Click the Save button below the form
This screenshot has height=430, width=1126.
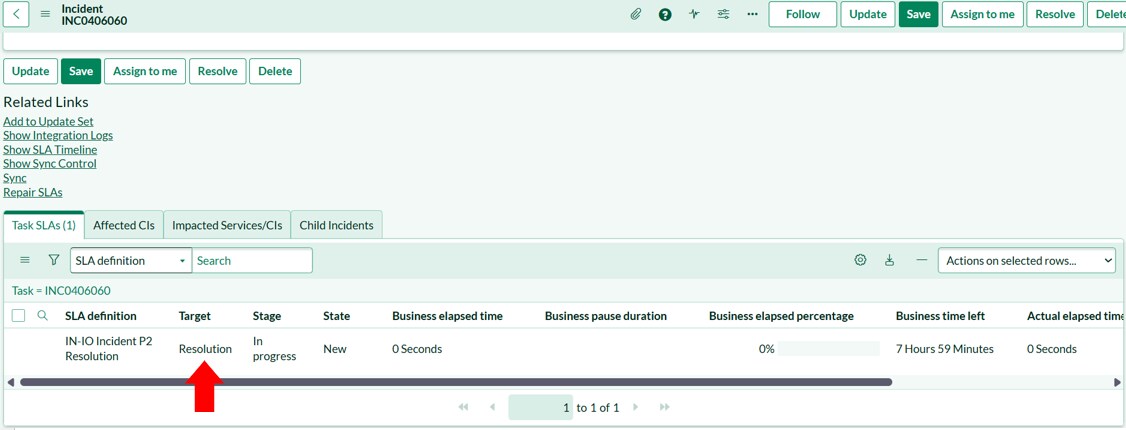click(81, 71)
